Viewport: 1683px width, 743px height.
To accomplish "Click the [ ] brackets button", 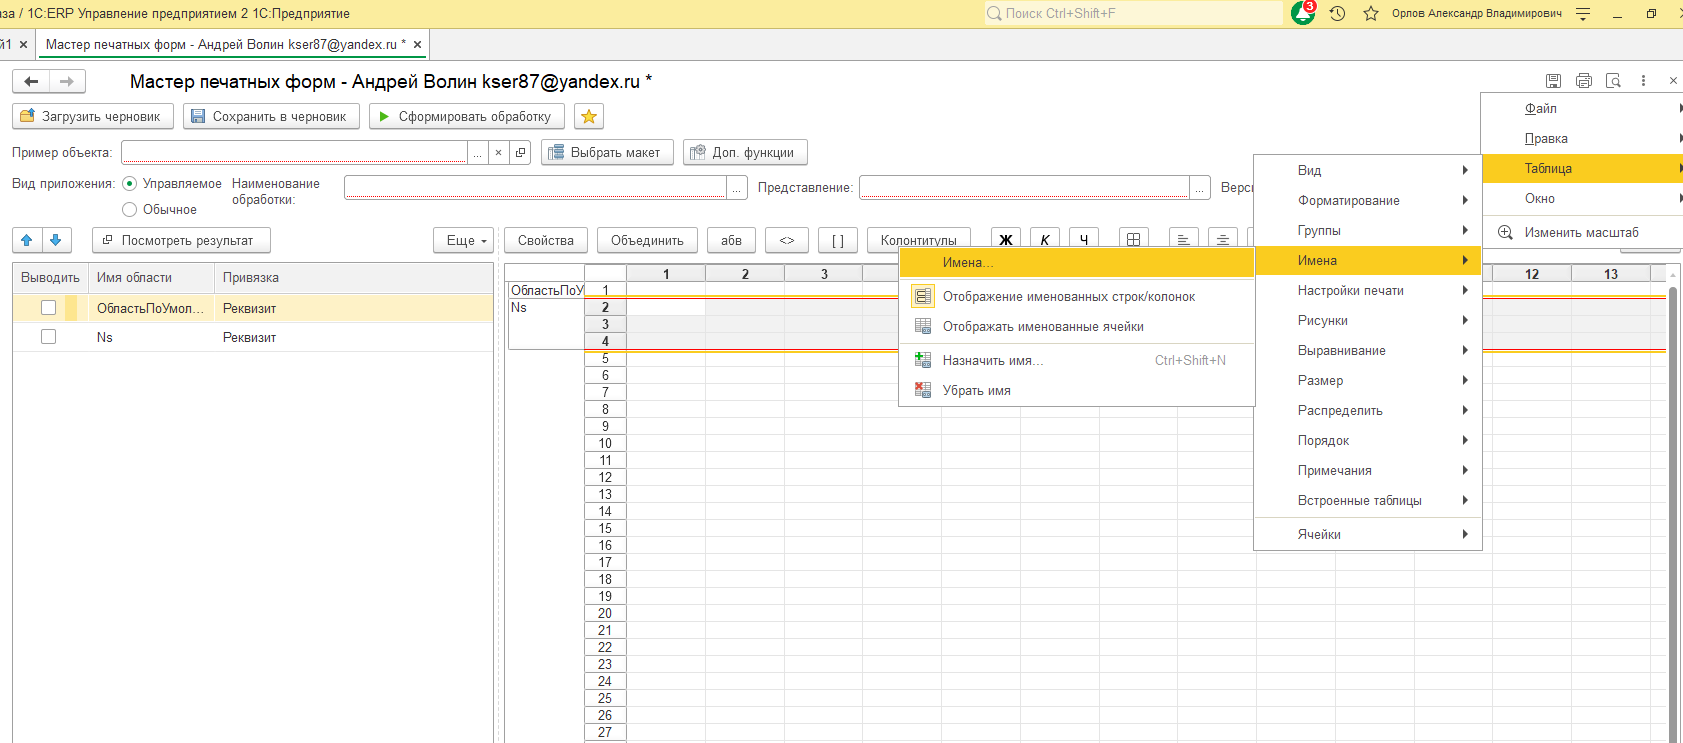I will [838, 240].
